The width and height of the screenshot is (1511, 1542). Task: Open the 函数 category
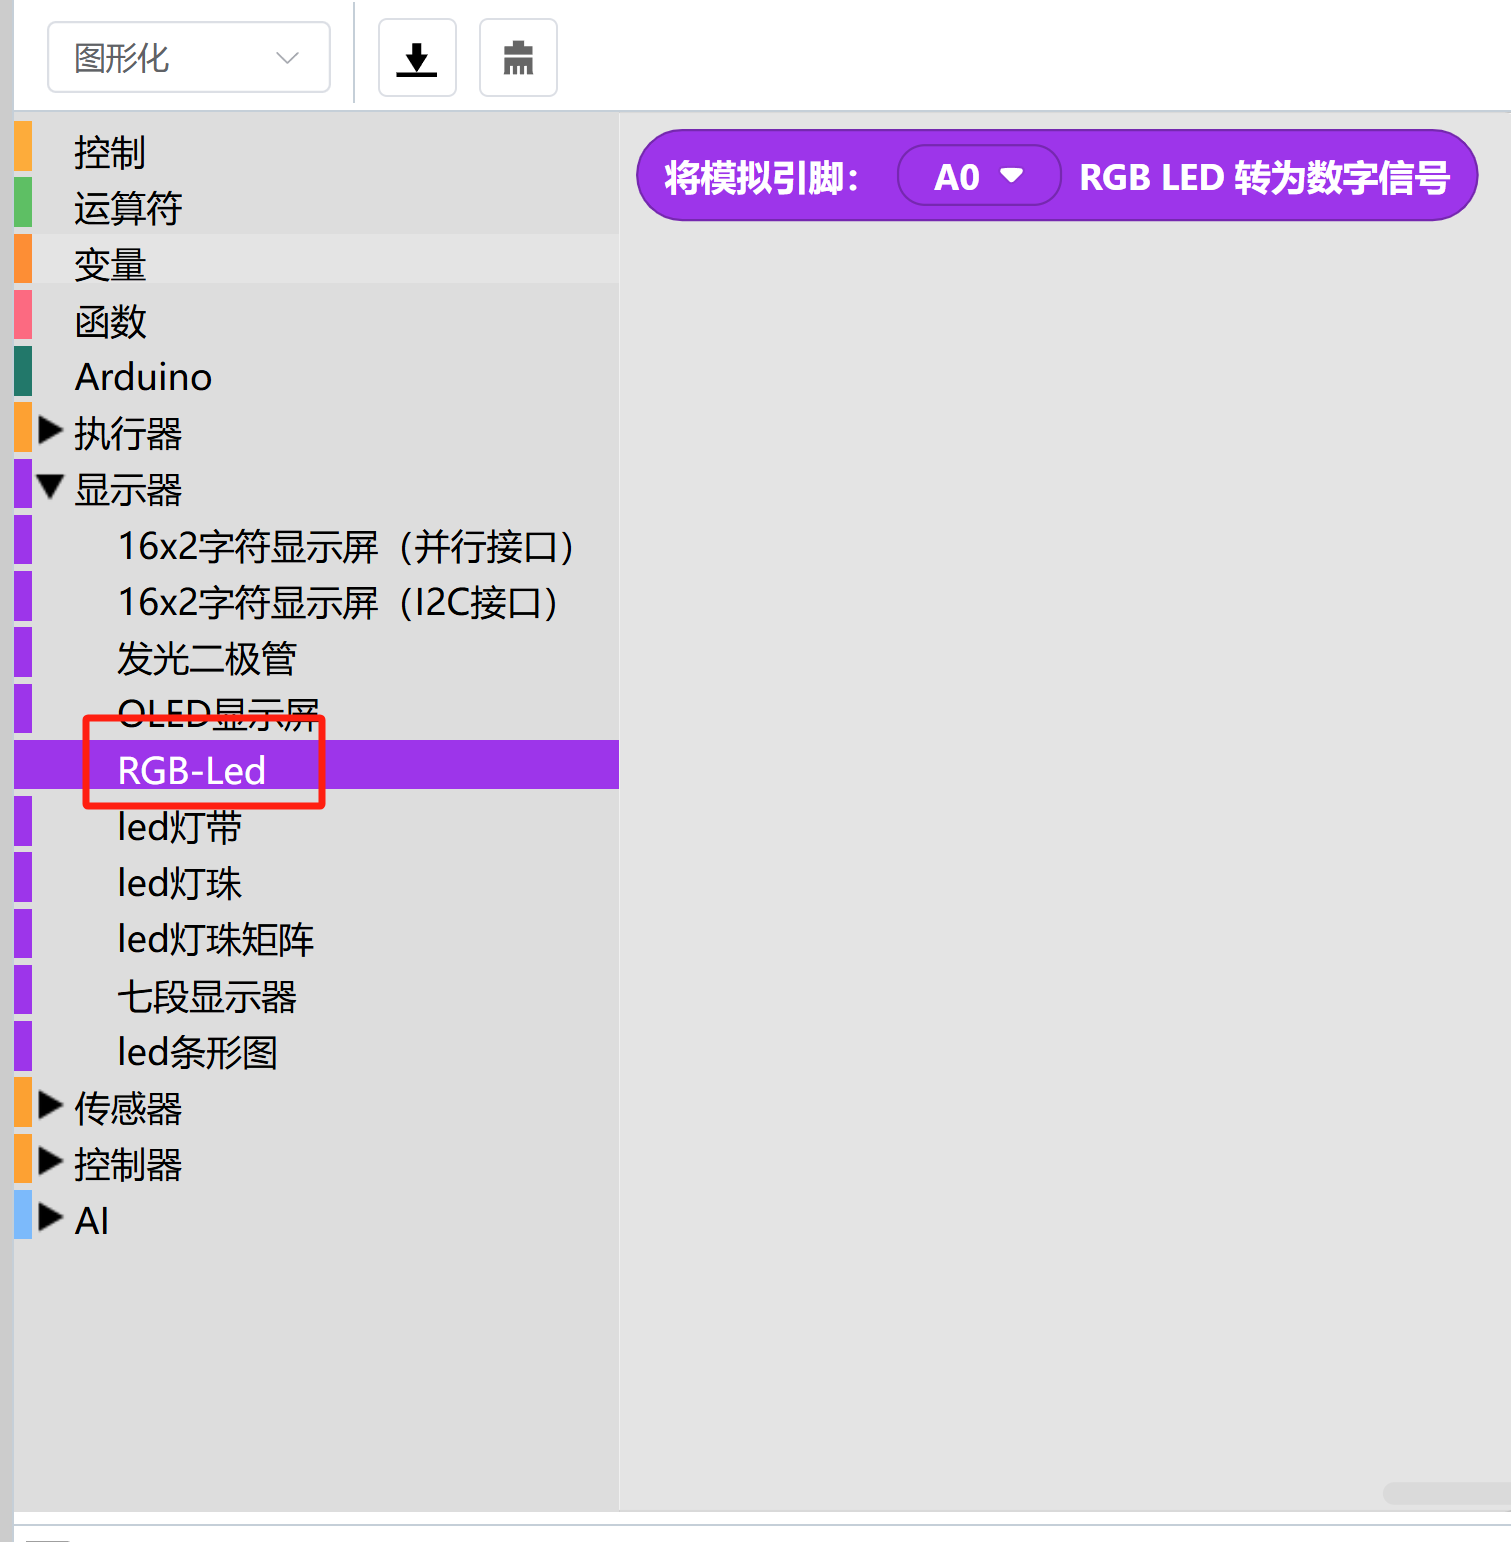point(110,322)
